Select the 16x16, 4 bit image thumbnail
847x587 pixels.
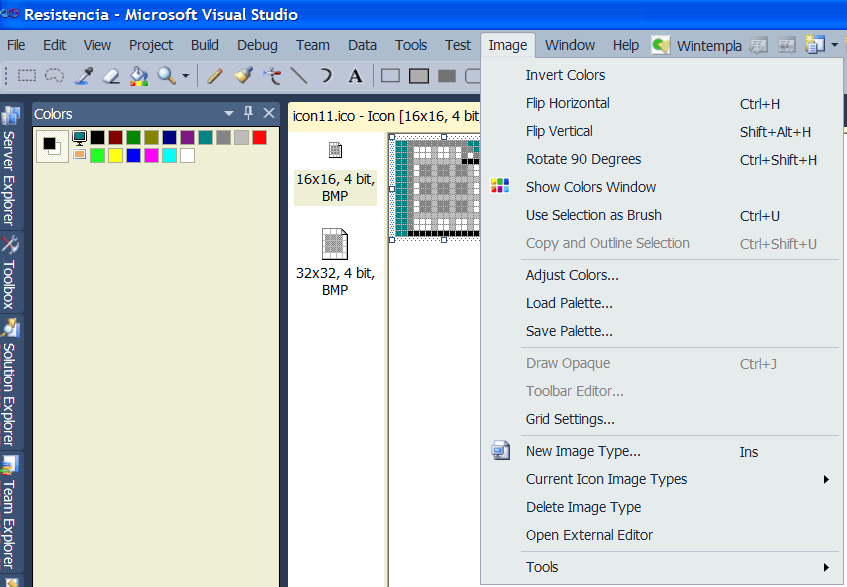[335, 172]
